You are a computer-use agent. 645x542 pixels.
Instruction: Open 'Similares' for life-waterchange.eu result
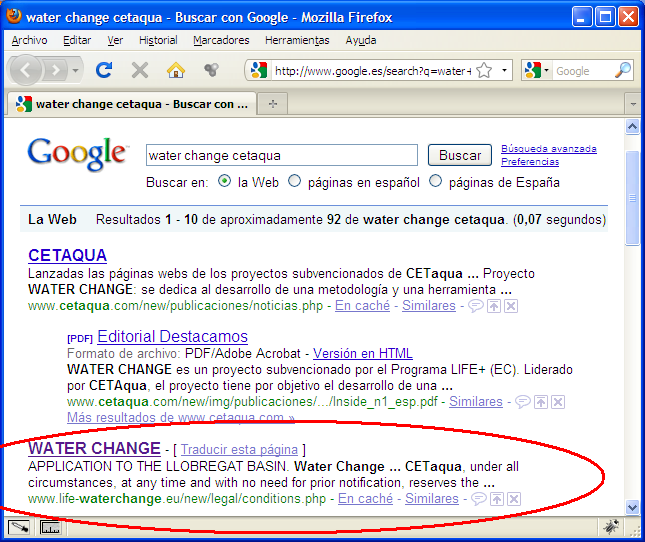pos(432,498)
